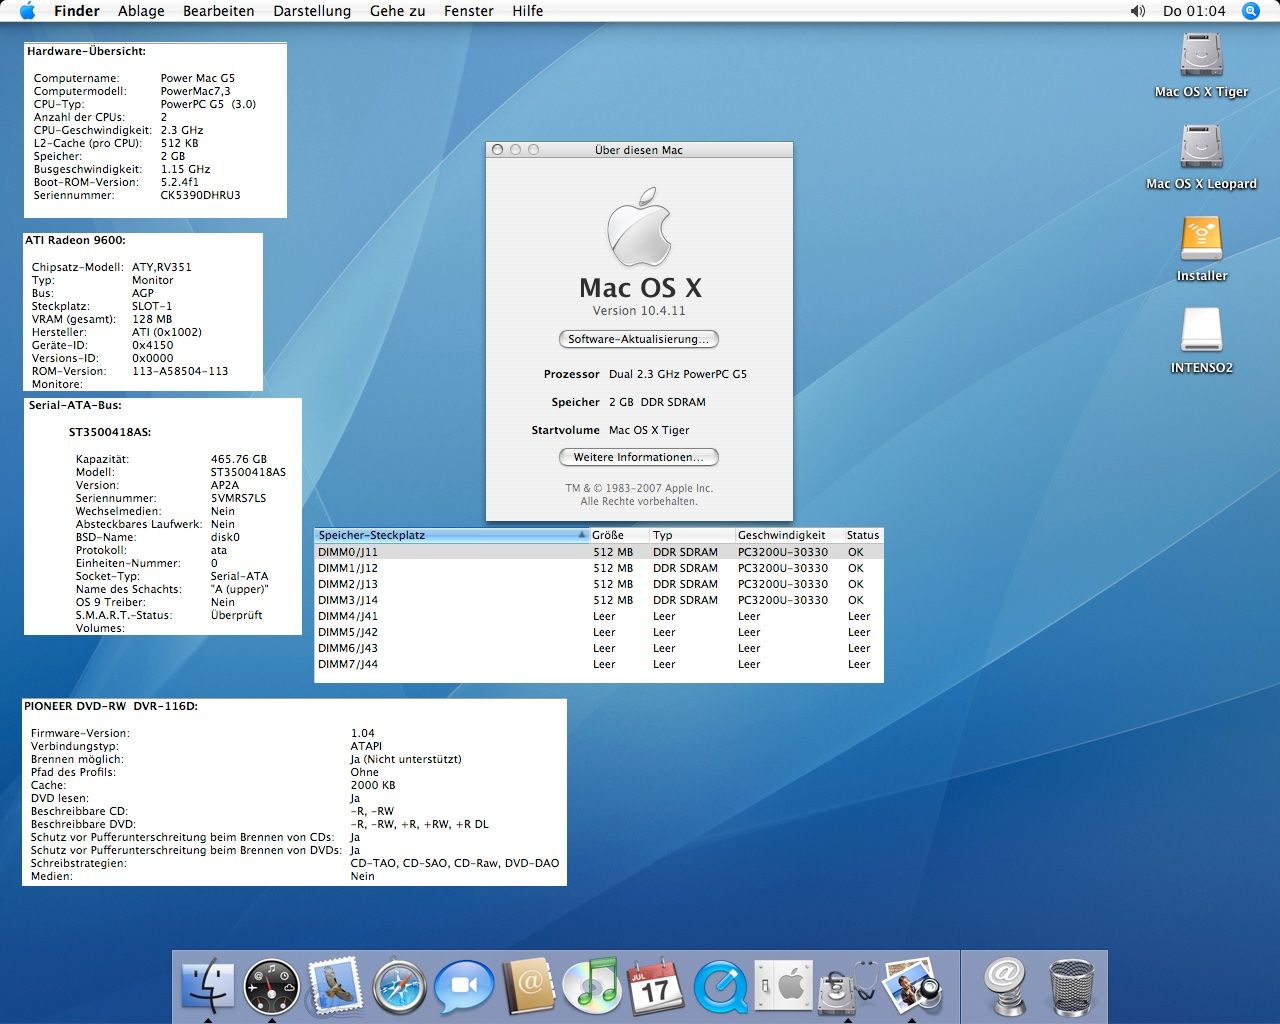The width and height of the screenshot is (1280, 1024).
Task: Open Address Book in the Dock
Action: coord(527,985)
